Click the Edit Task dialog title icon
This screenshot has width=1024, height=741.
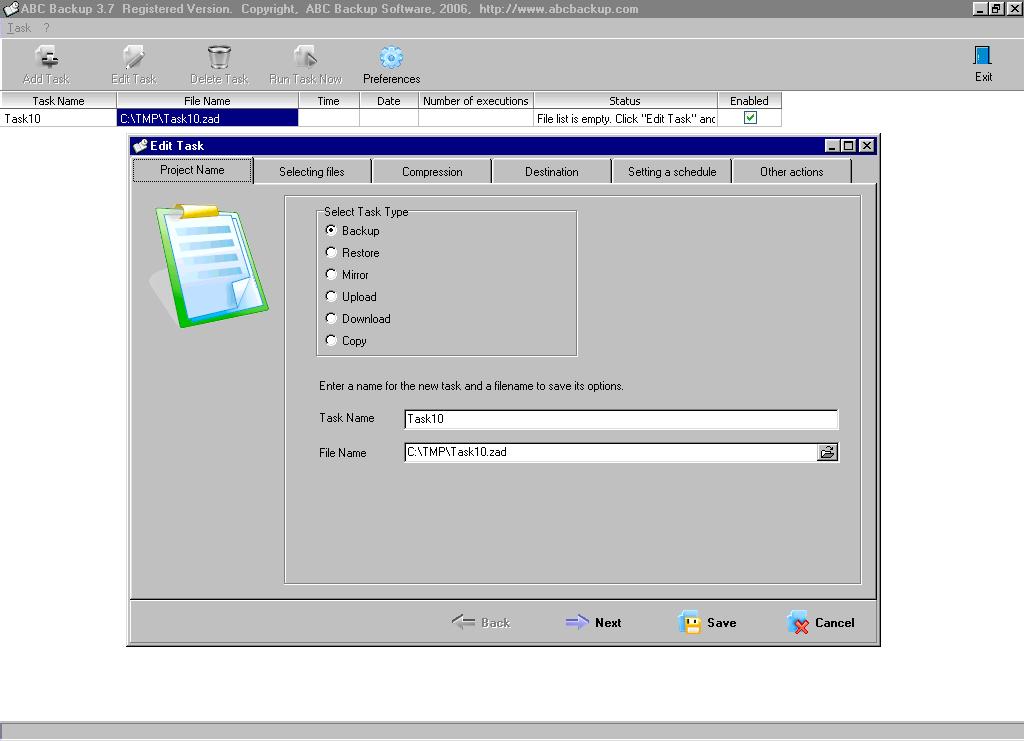140,146
